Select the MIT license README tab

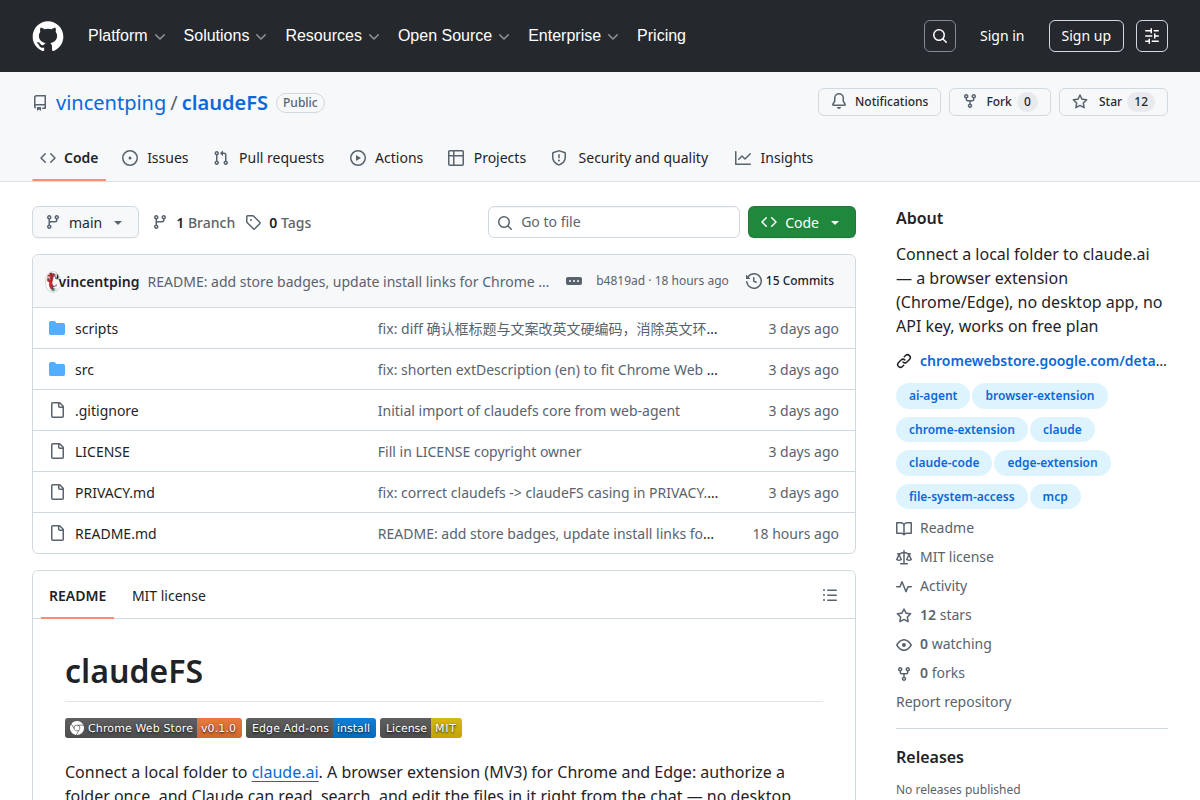pos(169,596)
